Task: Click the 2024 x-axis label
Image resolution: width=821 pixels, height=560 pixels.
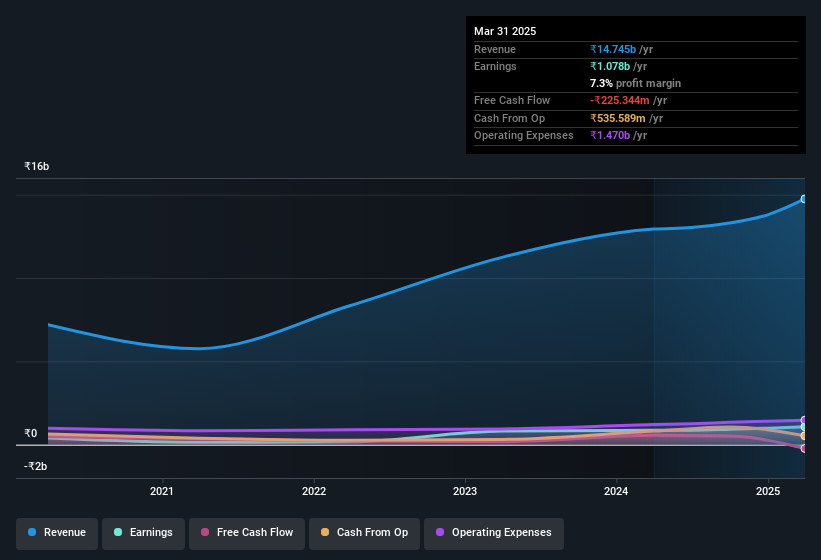Action: (x=616, y=491)
